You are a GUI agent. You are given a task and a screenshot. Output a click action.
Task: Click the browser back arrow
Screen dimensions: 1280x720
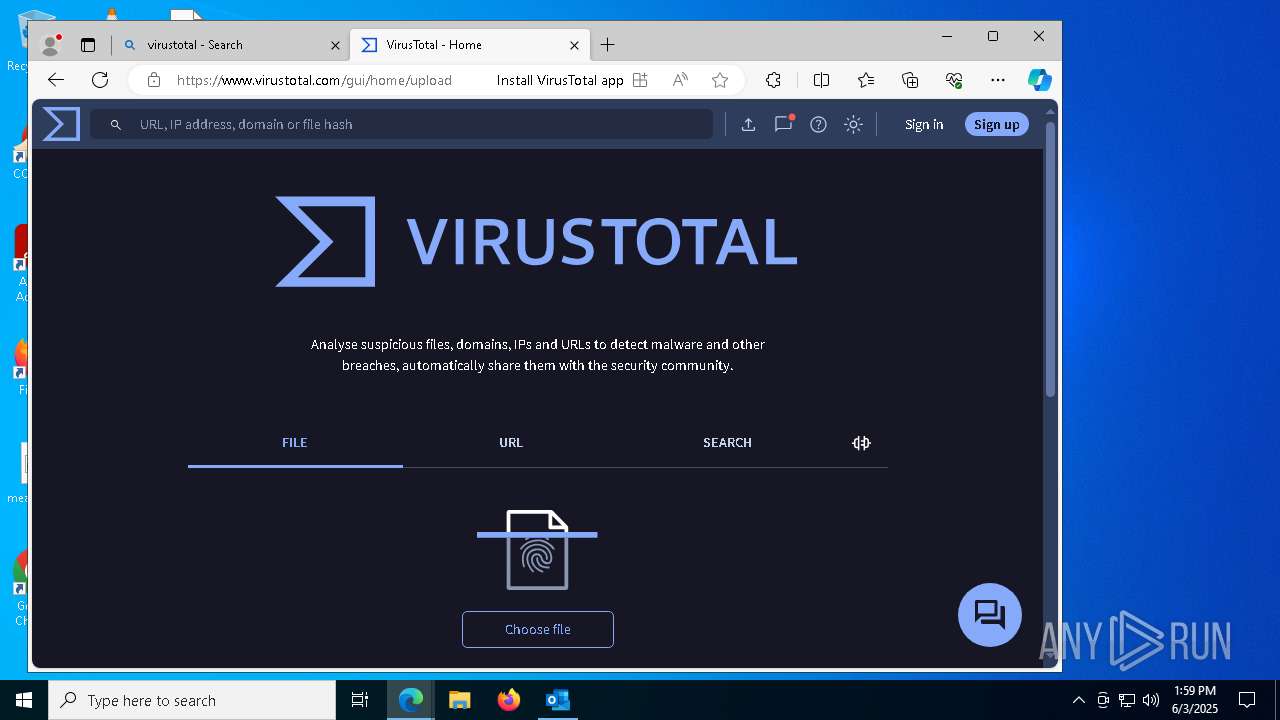tap(56, 80)
